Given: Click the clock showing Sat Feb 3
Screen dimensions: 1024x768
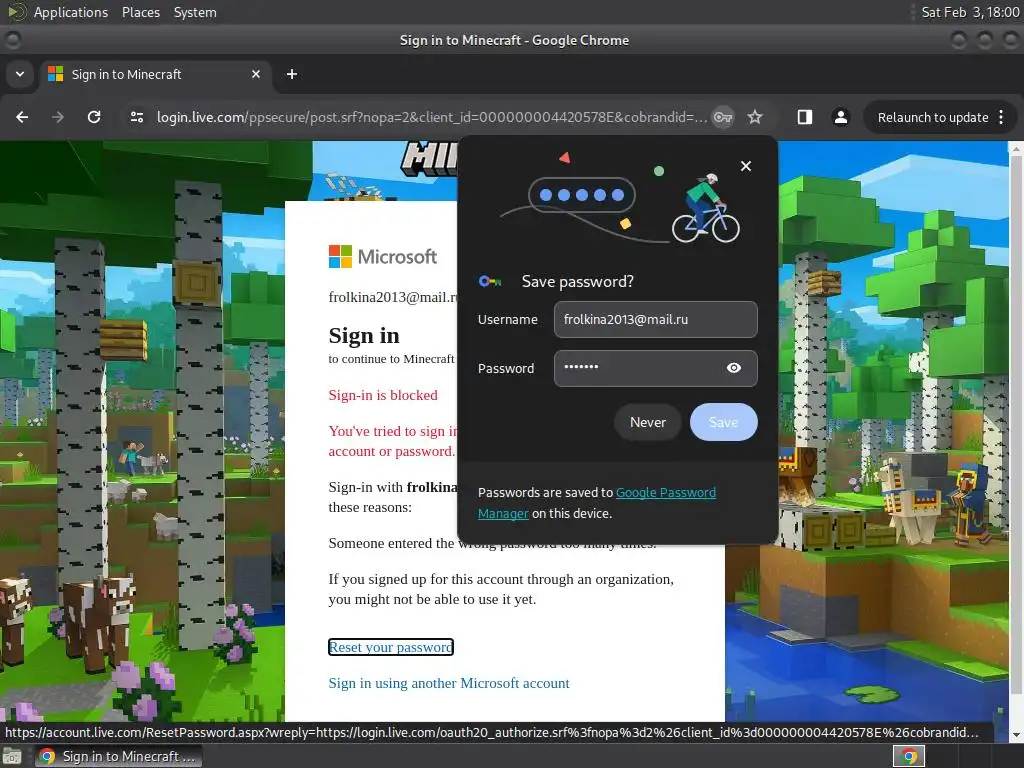Looking at the screenshot, I should (x=970, y=12).
